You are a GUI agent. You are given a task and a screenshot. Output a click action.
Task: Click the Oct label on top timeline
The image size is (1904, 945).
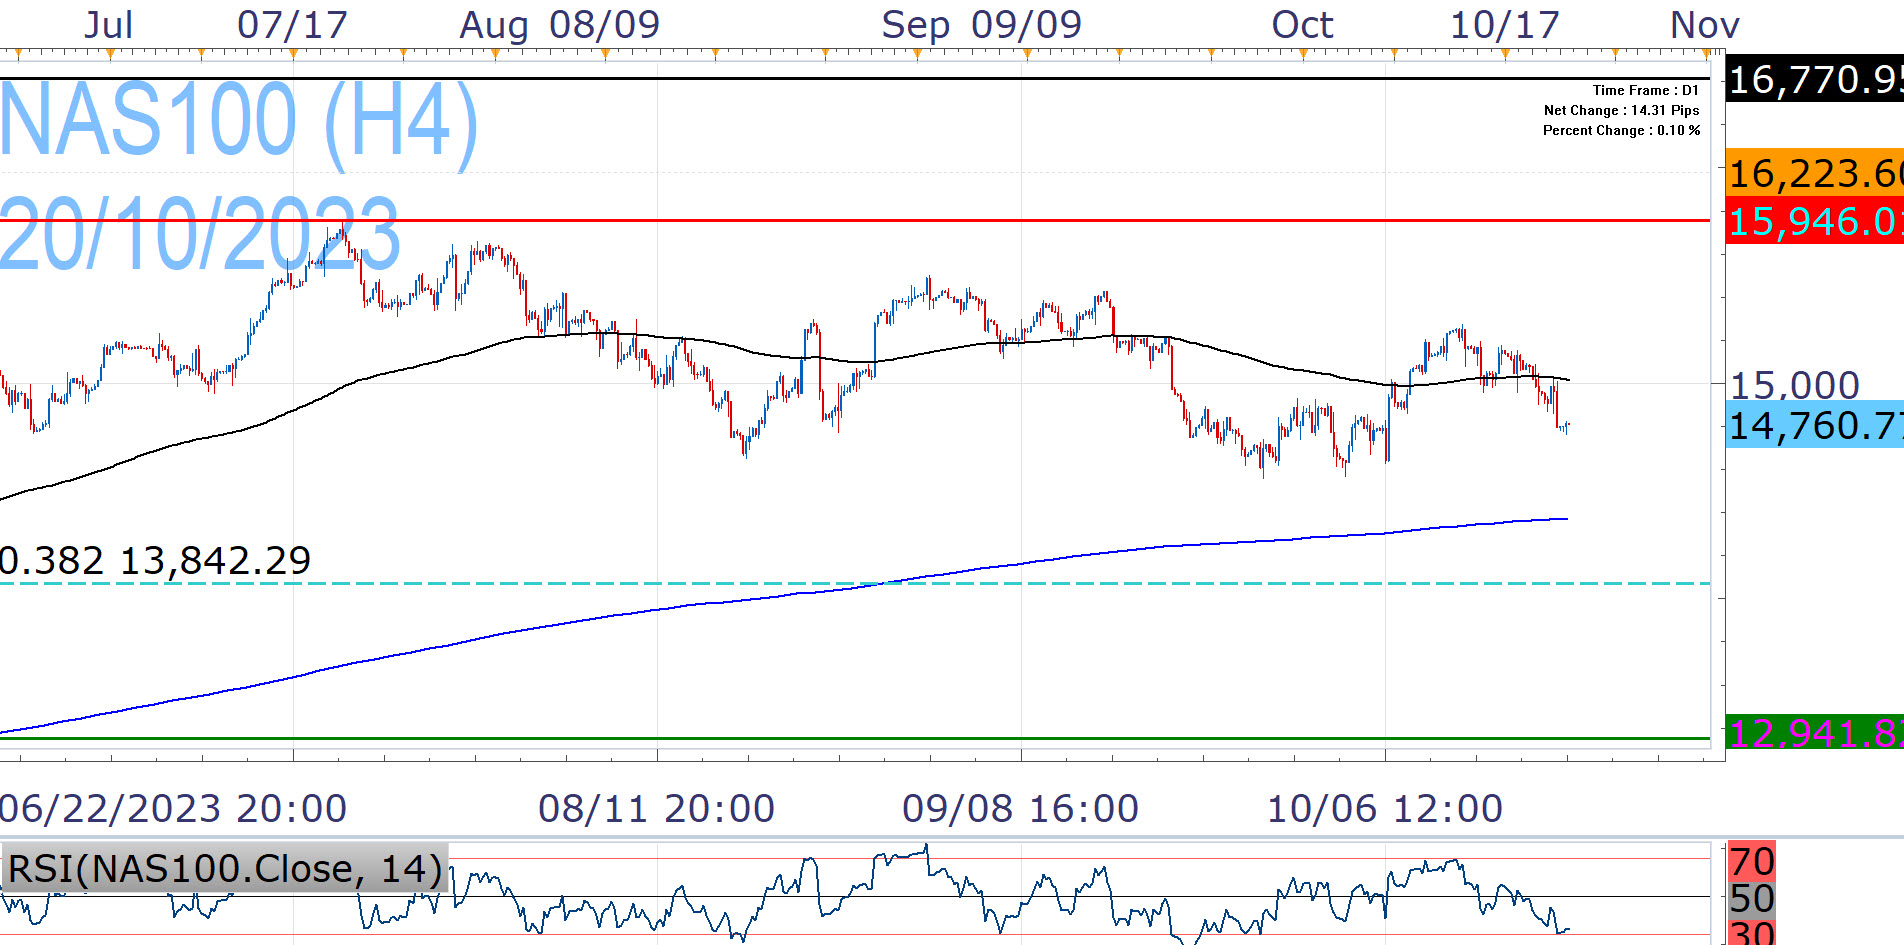(x=1302, y=25)
